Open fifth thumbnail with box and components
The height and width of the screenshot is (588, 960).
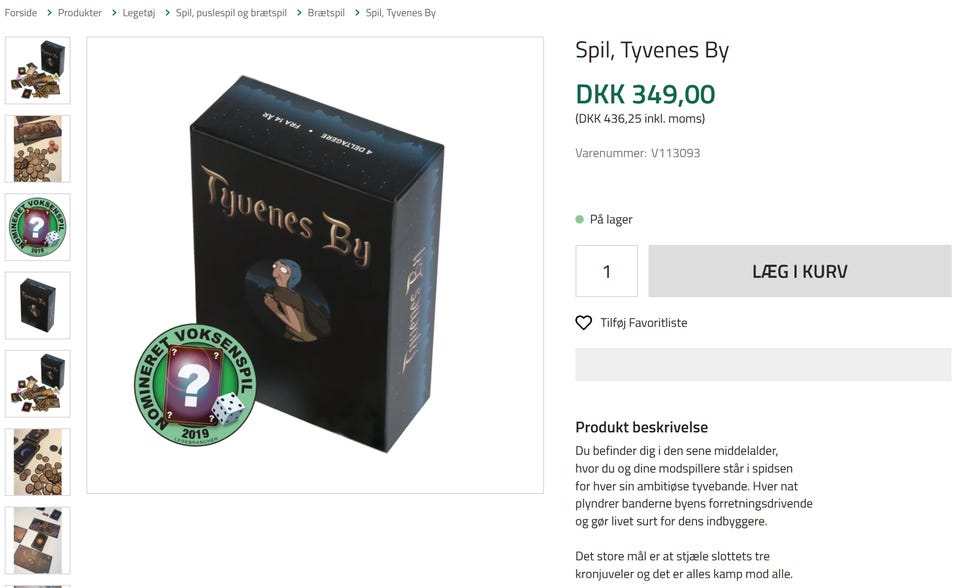tap(38, 384)
